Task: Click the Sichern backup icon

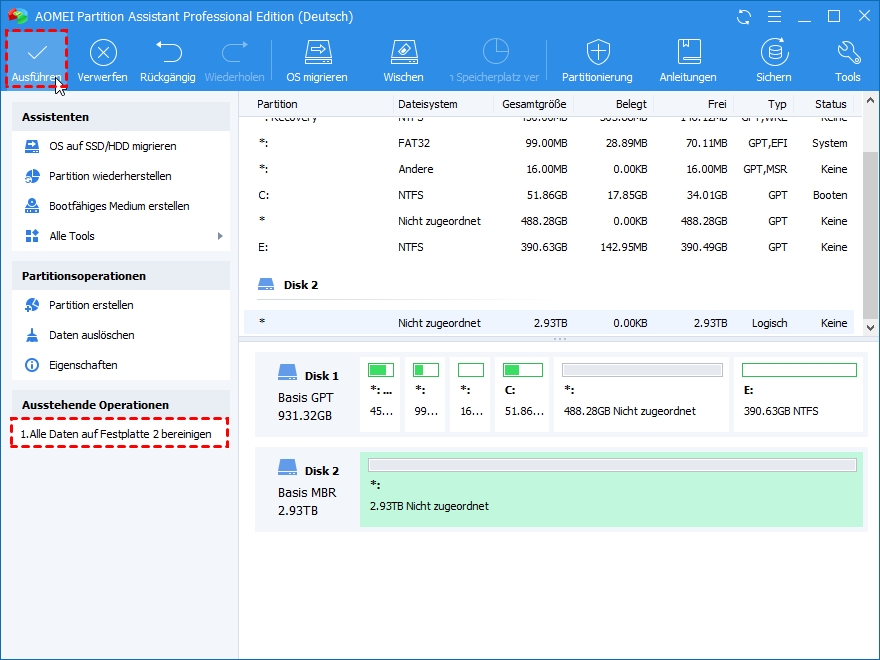Action: (773, 53)
